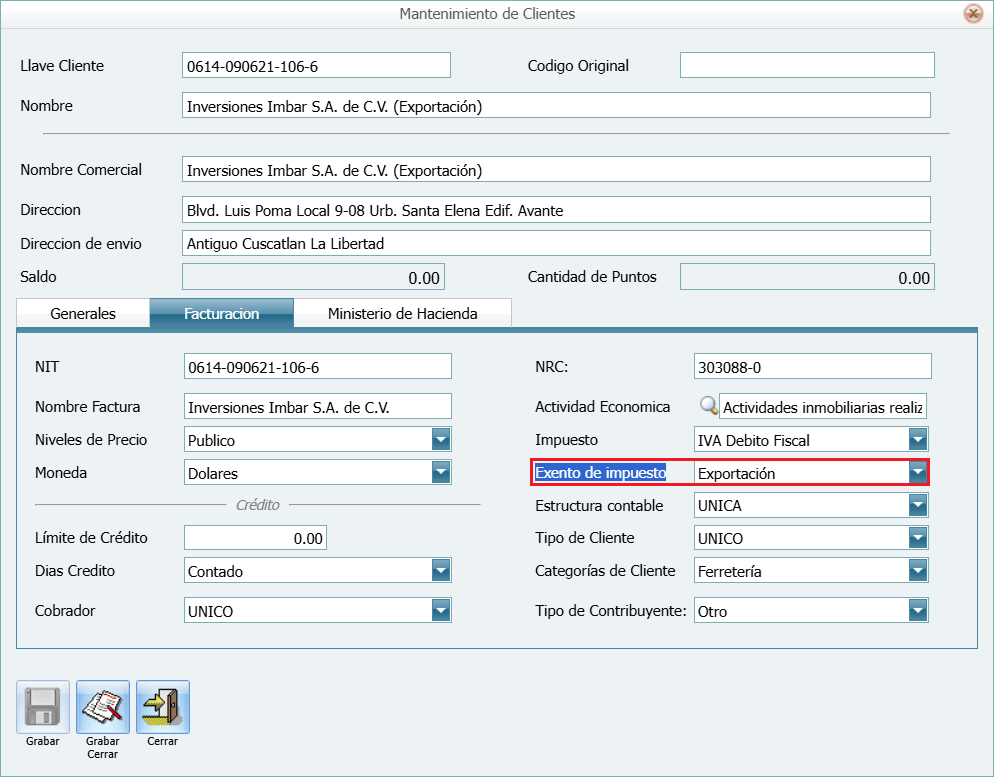Open the Dias Credito dropdown

click(441, 571)
